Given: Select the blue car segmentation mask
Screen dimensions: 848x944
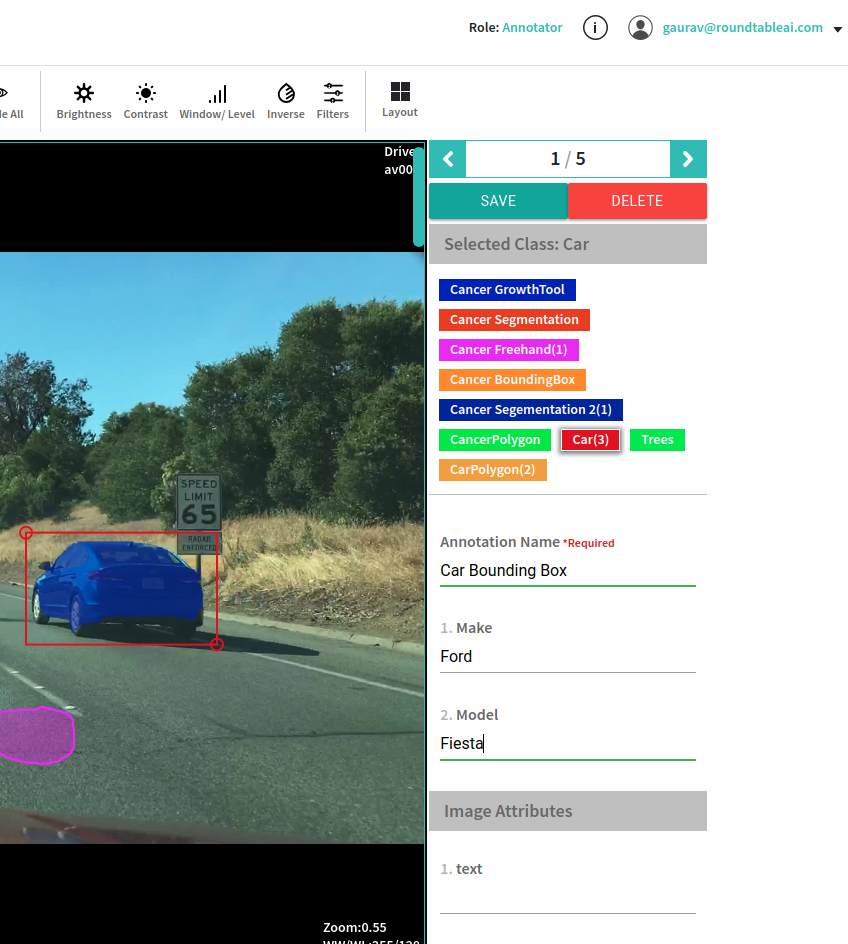Looking at the screenshot, I should 118,587.
